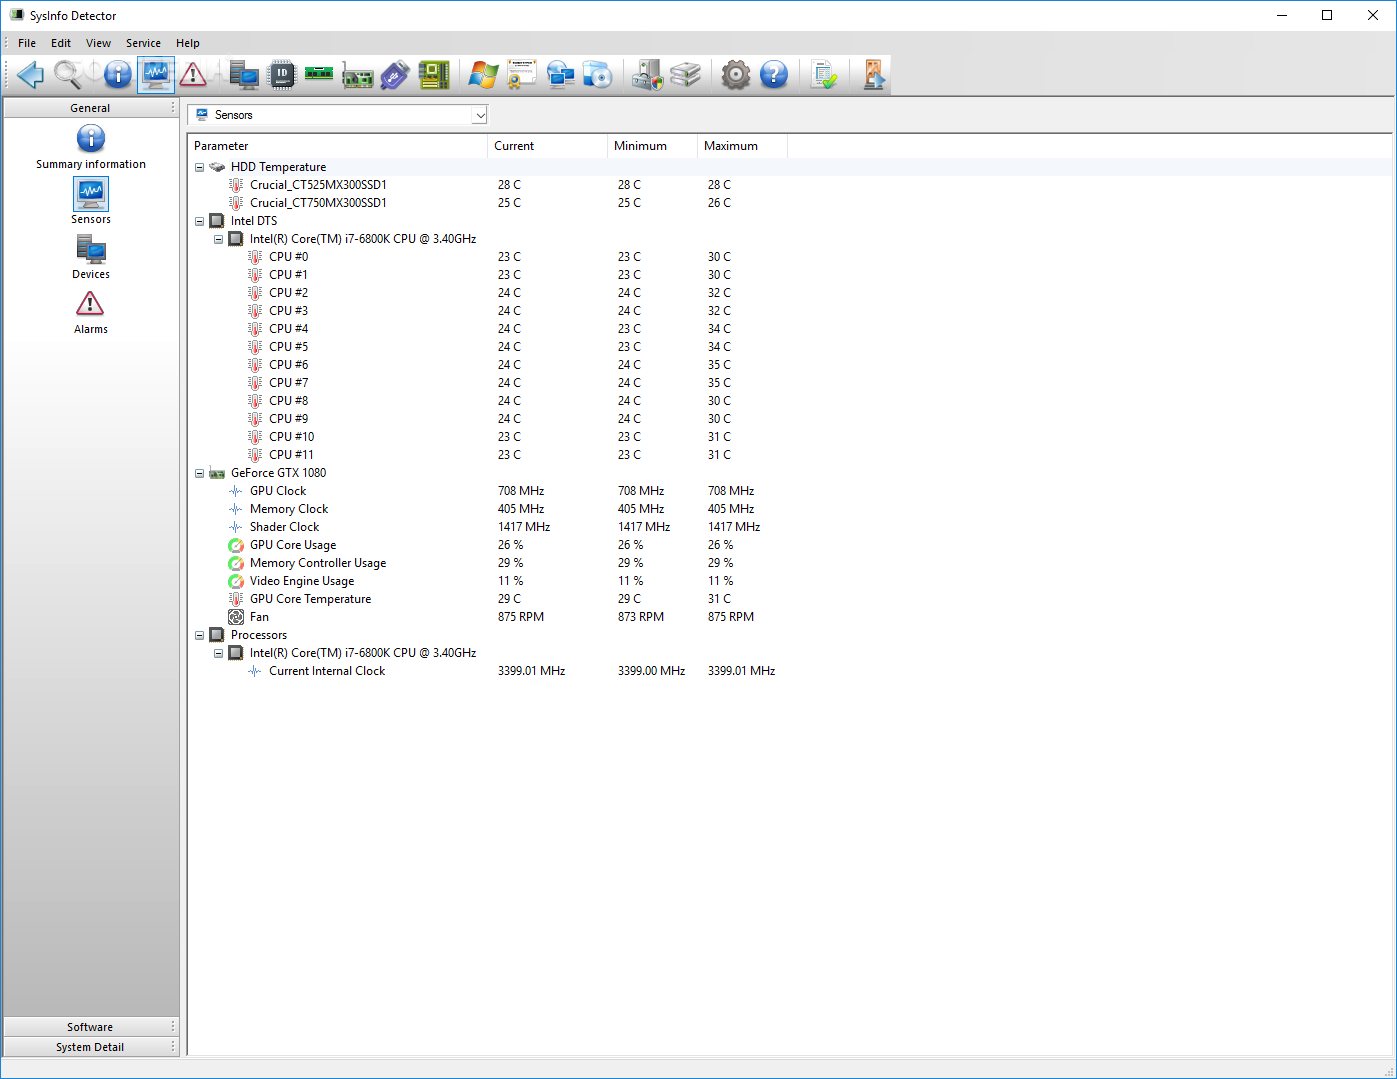This screenshot has width=1397, height=1079.
Task: Open the blue question mark help icon
Action: [774, 75]
